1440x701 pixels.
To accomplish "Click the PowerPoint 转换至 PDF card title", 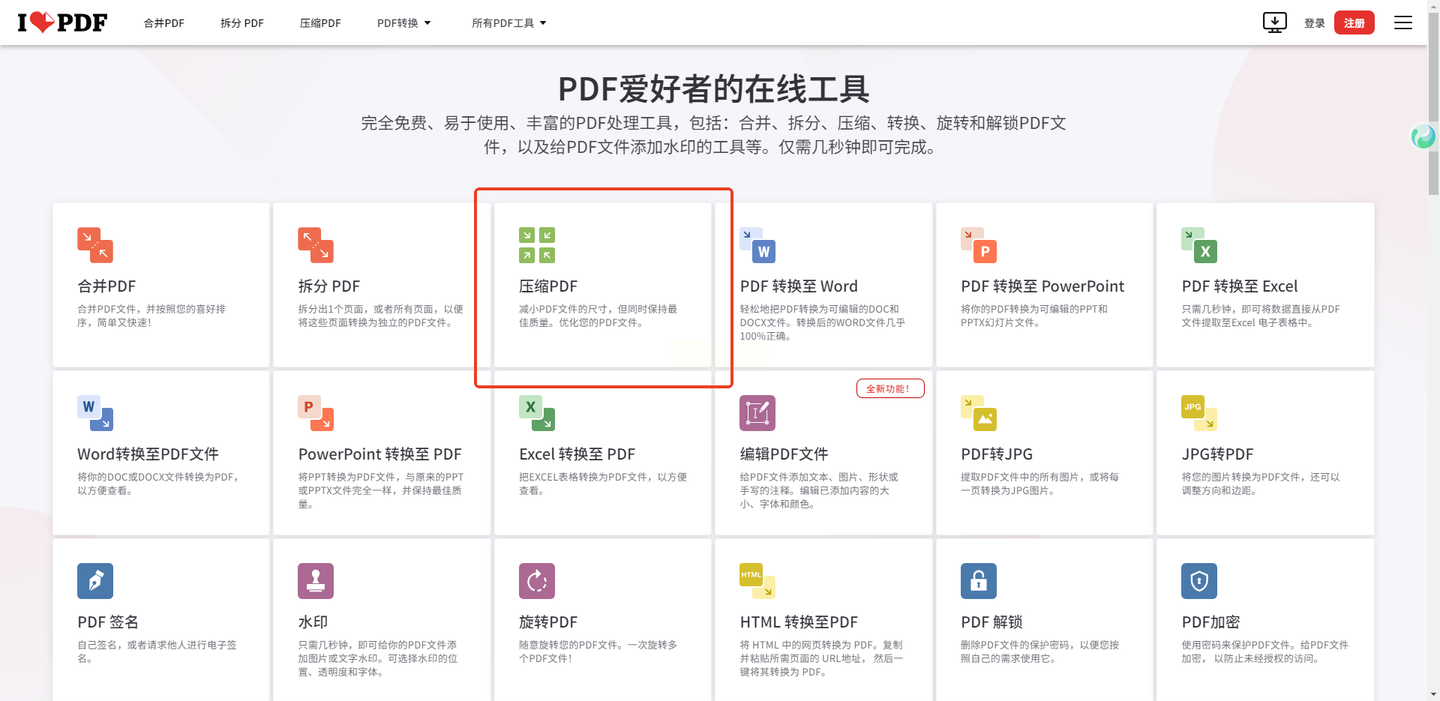I will coord(380,454).
